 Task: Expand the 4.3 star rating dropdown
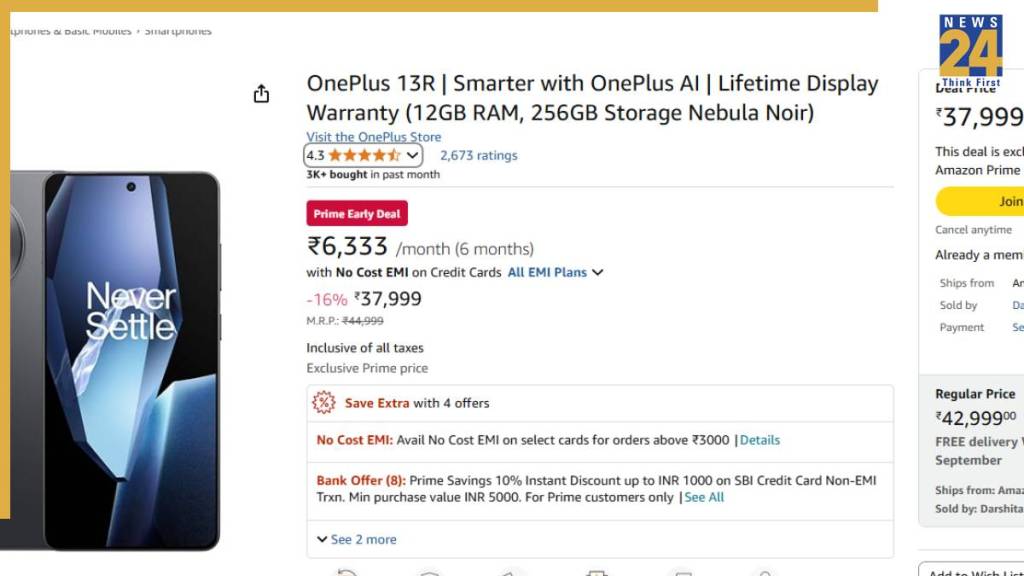point(412,155)
